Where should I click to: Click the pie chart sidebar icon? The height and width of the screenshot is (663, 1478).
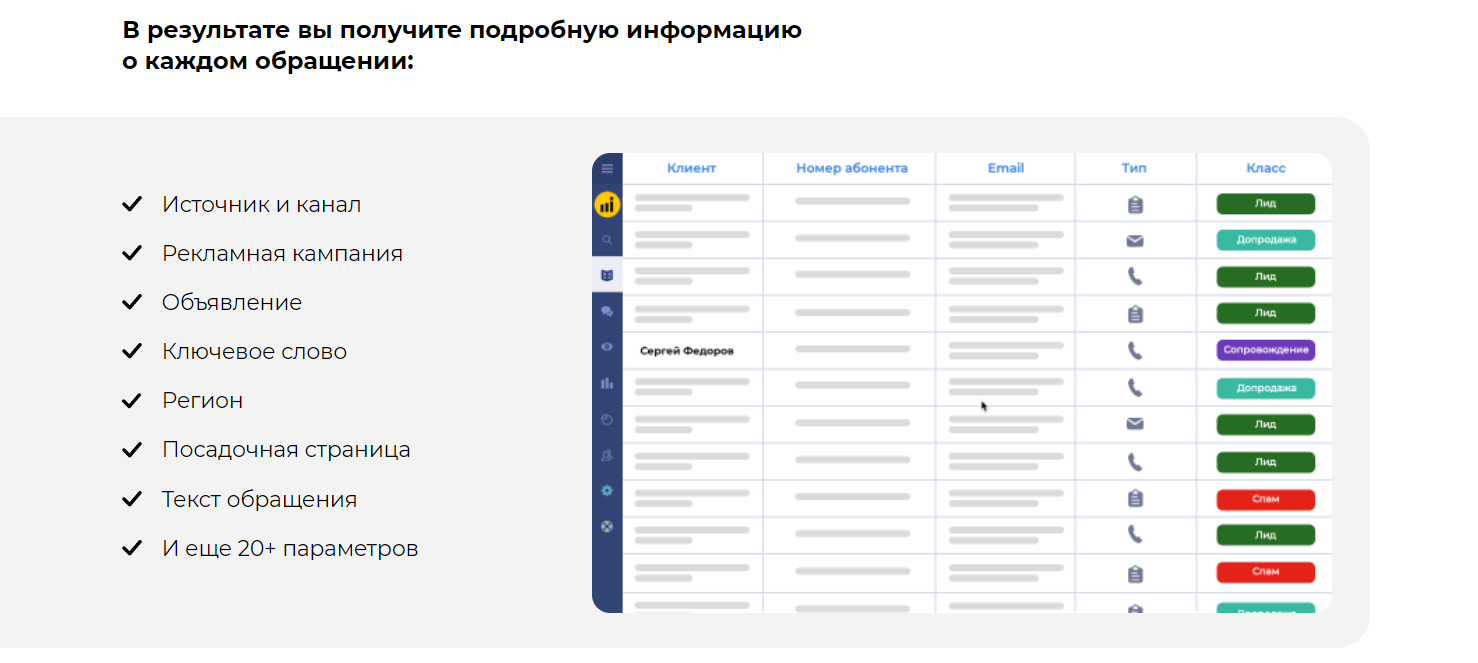[607, 419]
